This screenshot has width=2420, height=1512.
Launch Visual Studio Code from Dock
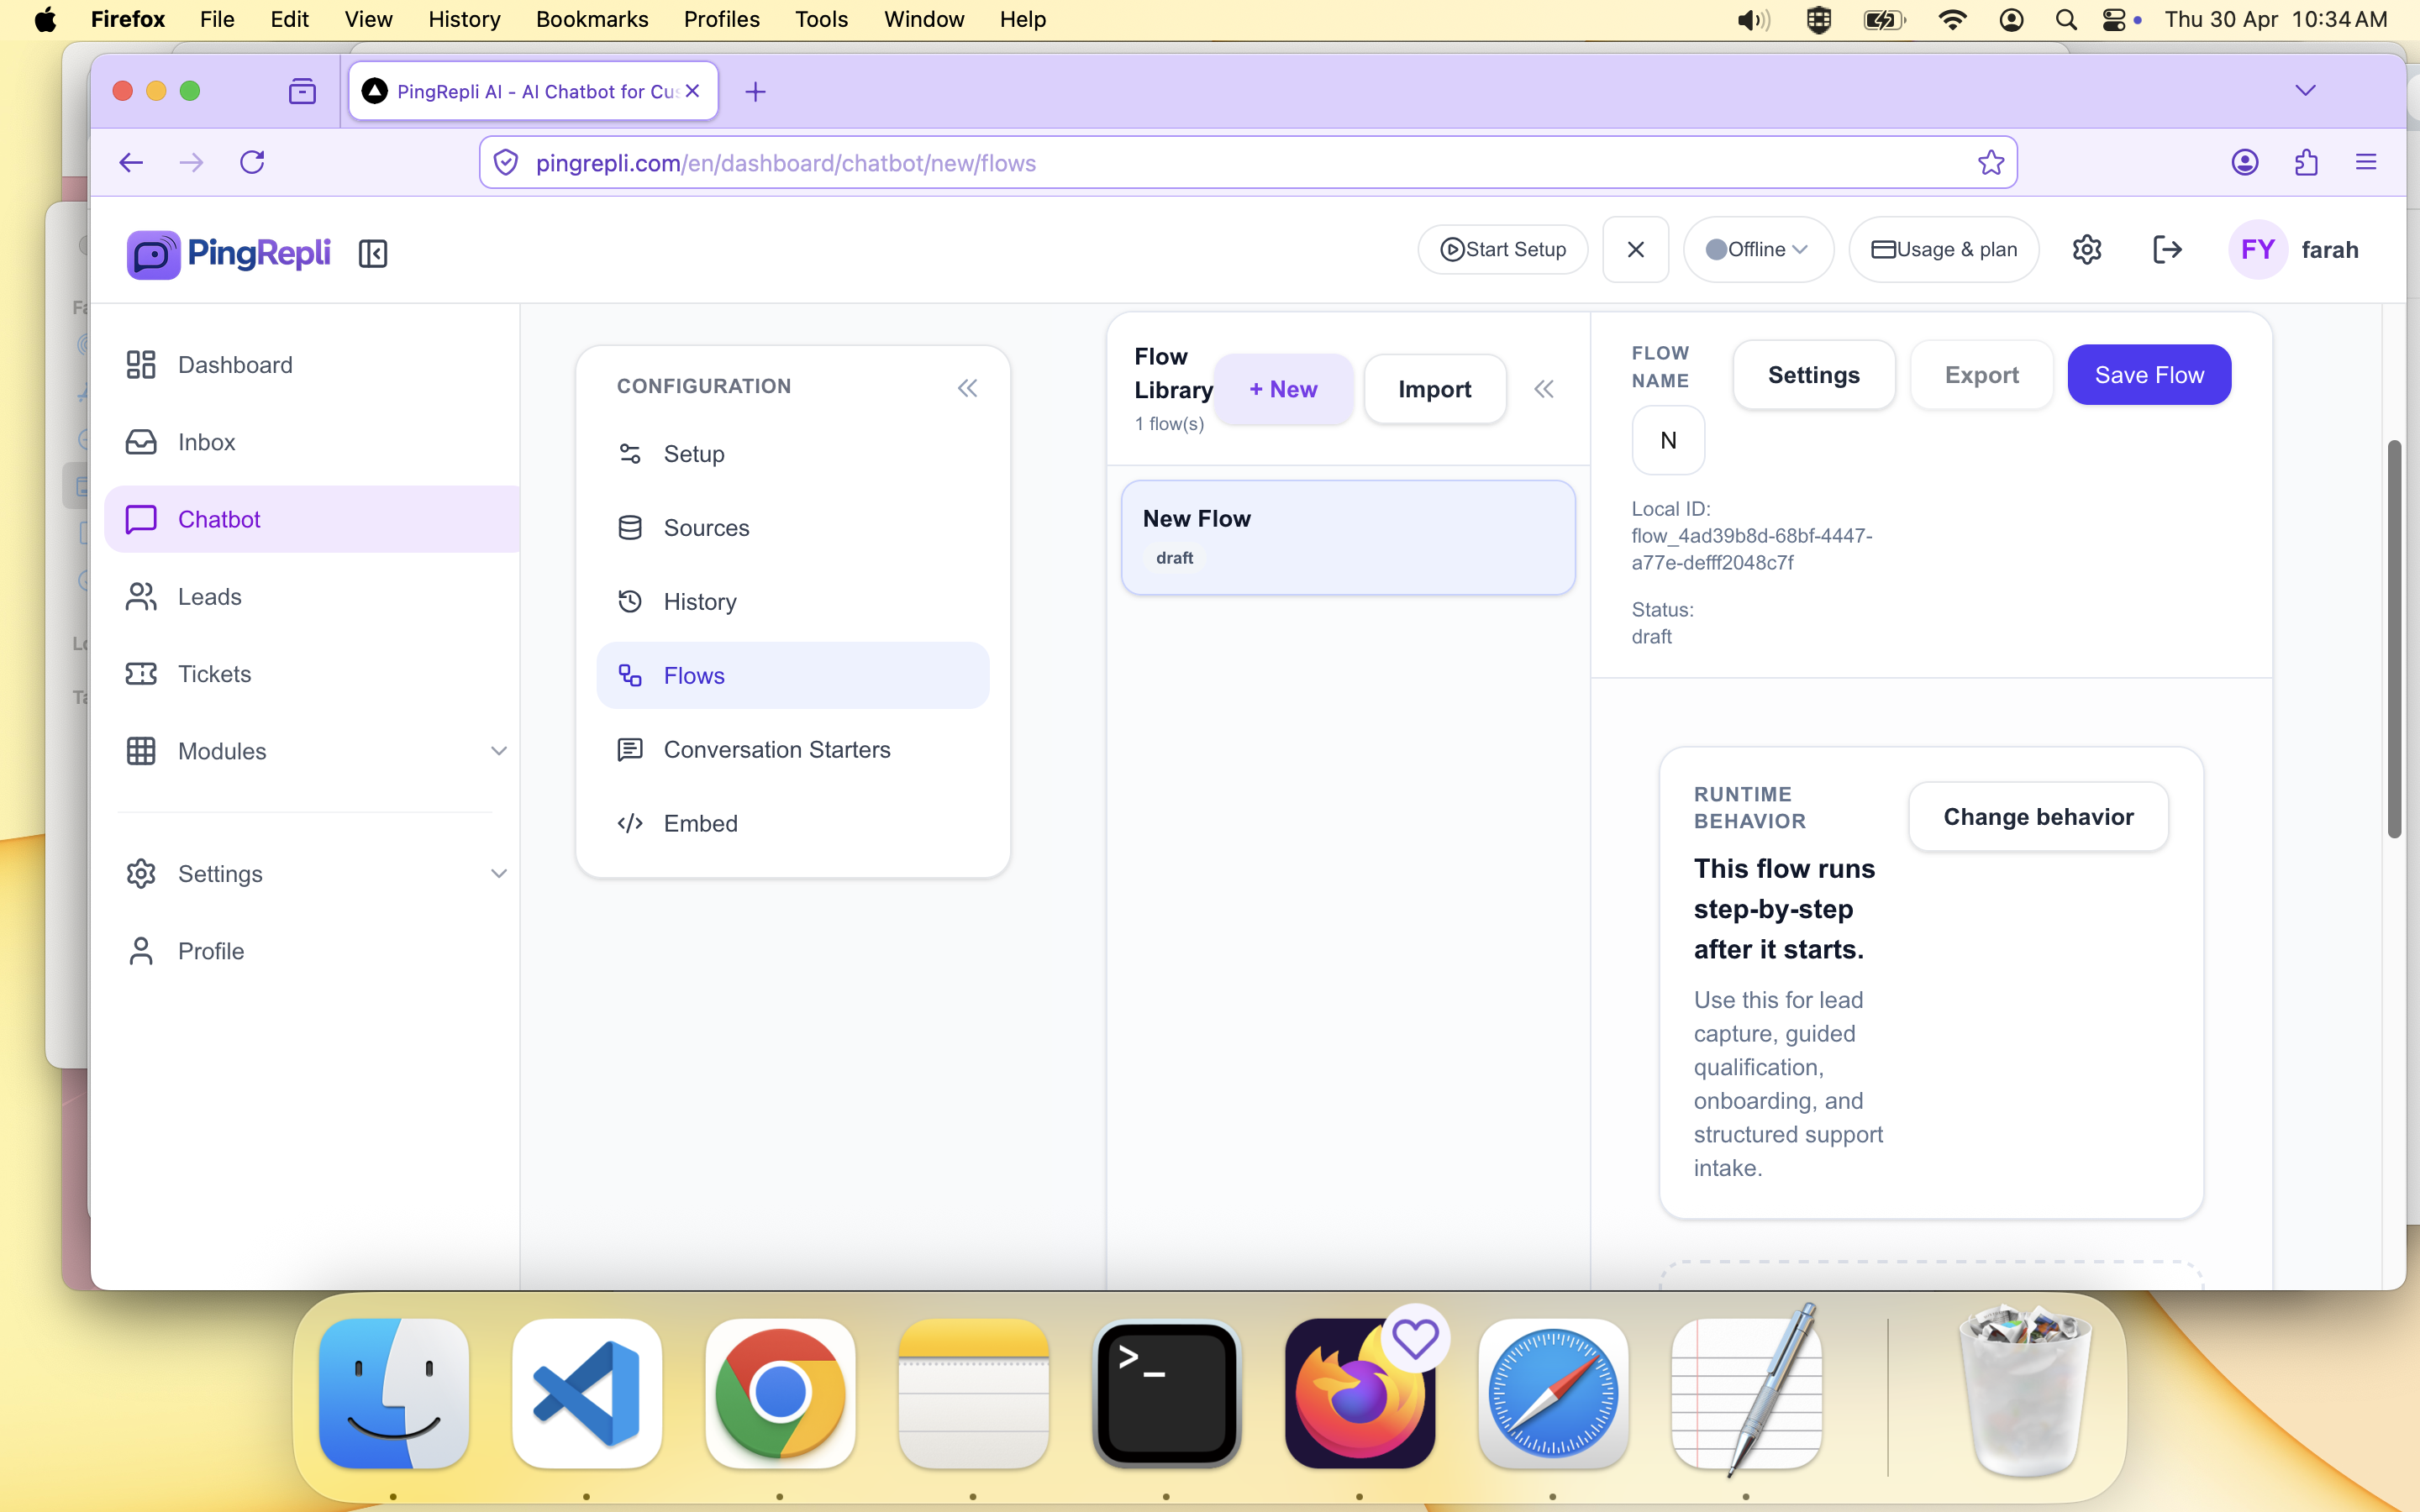[x=587, y=1394]
